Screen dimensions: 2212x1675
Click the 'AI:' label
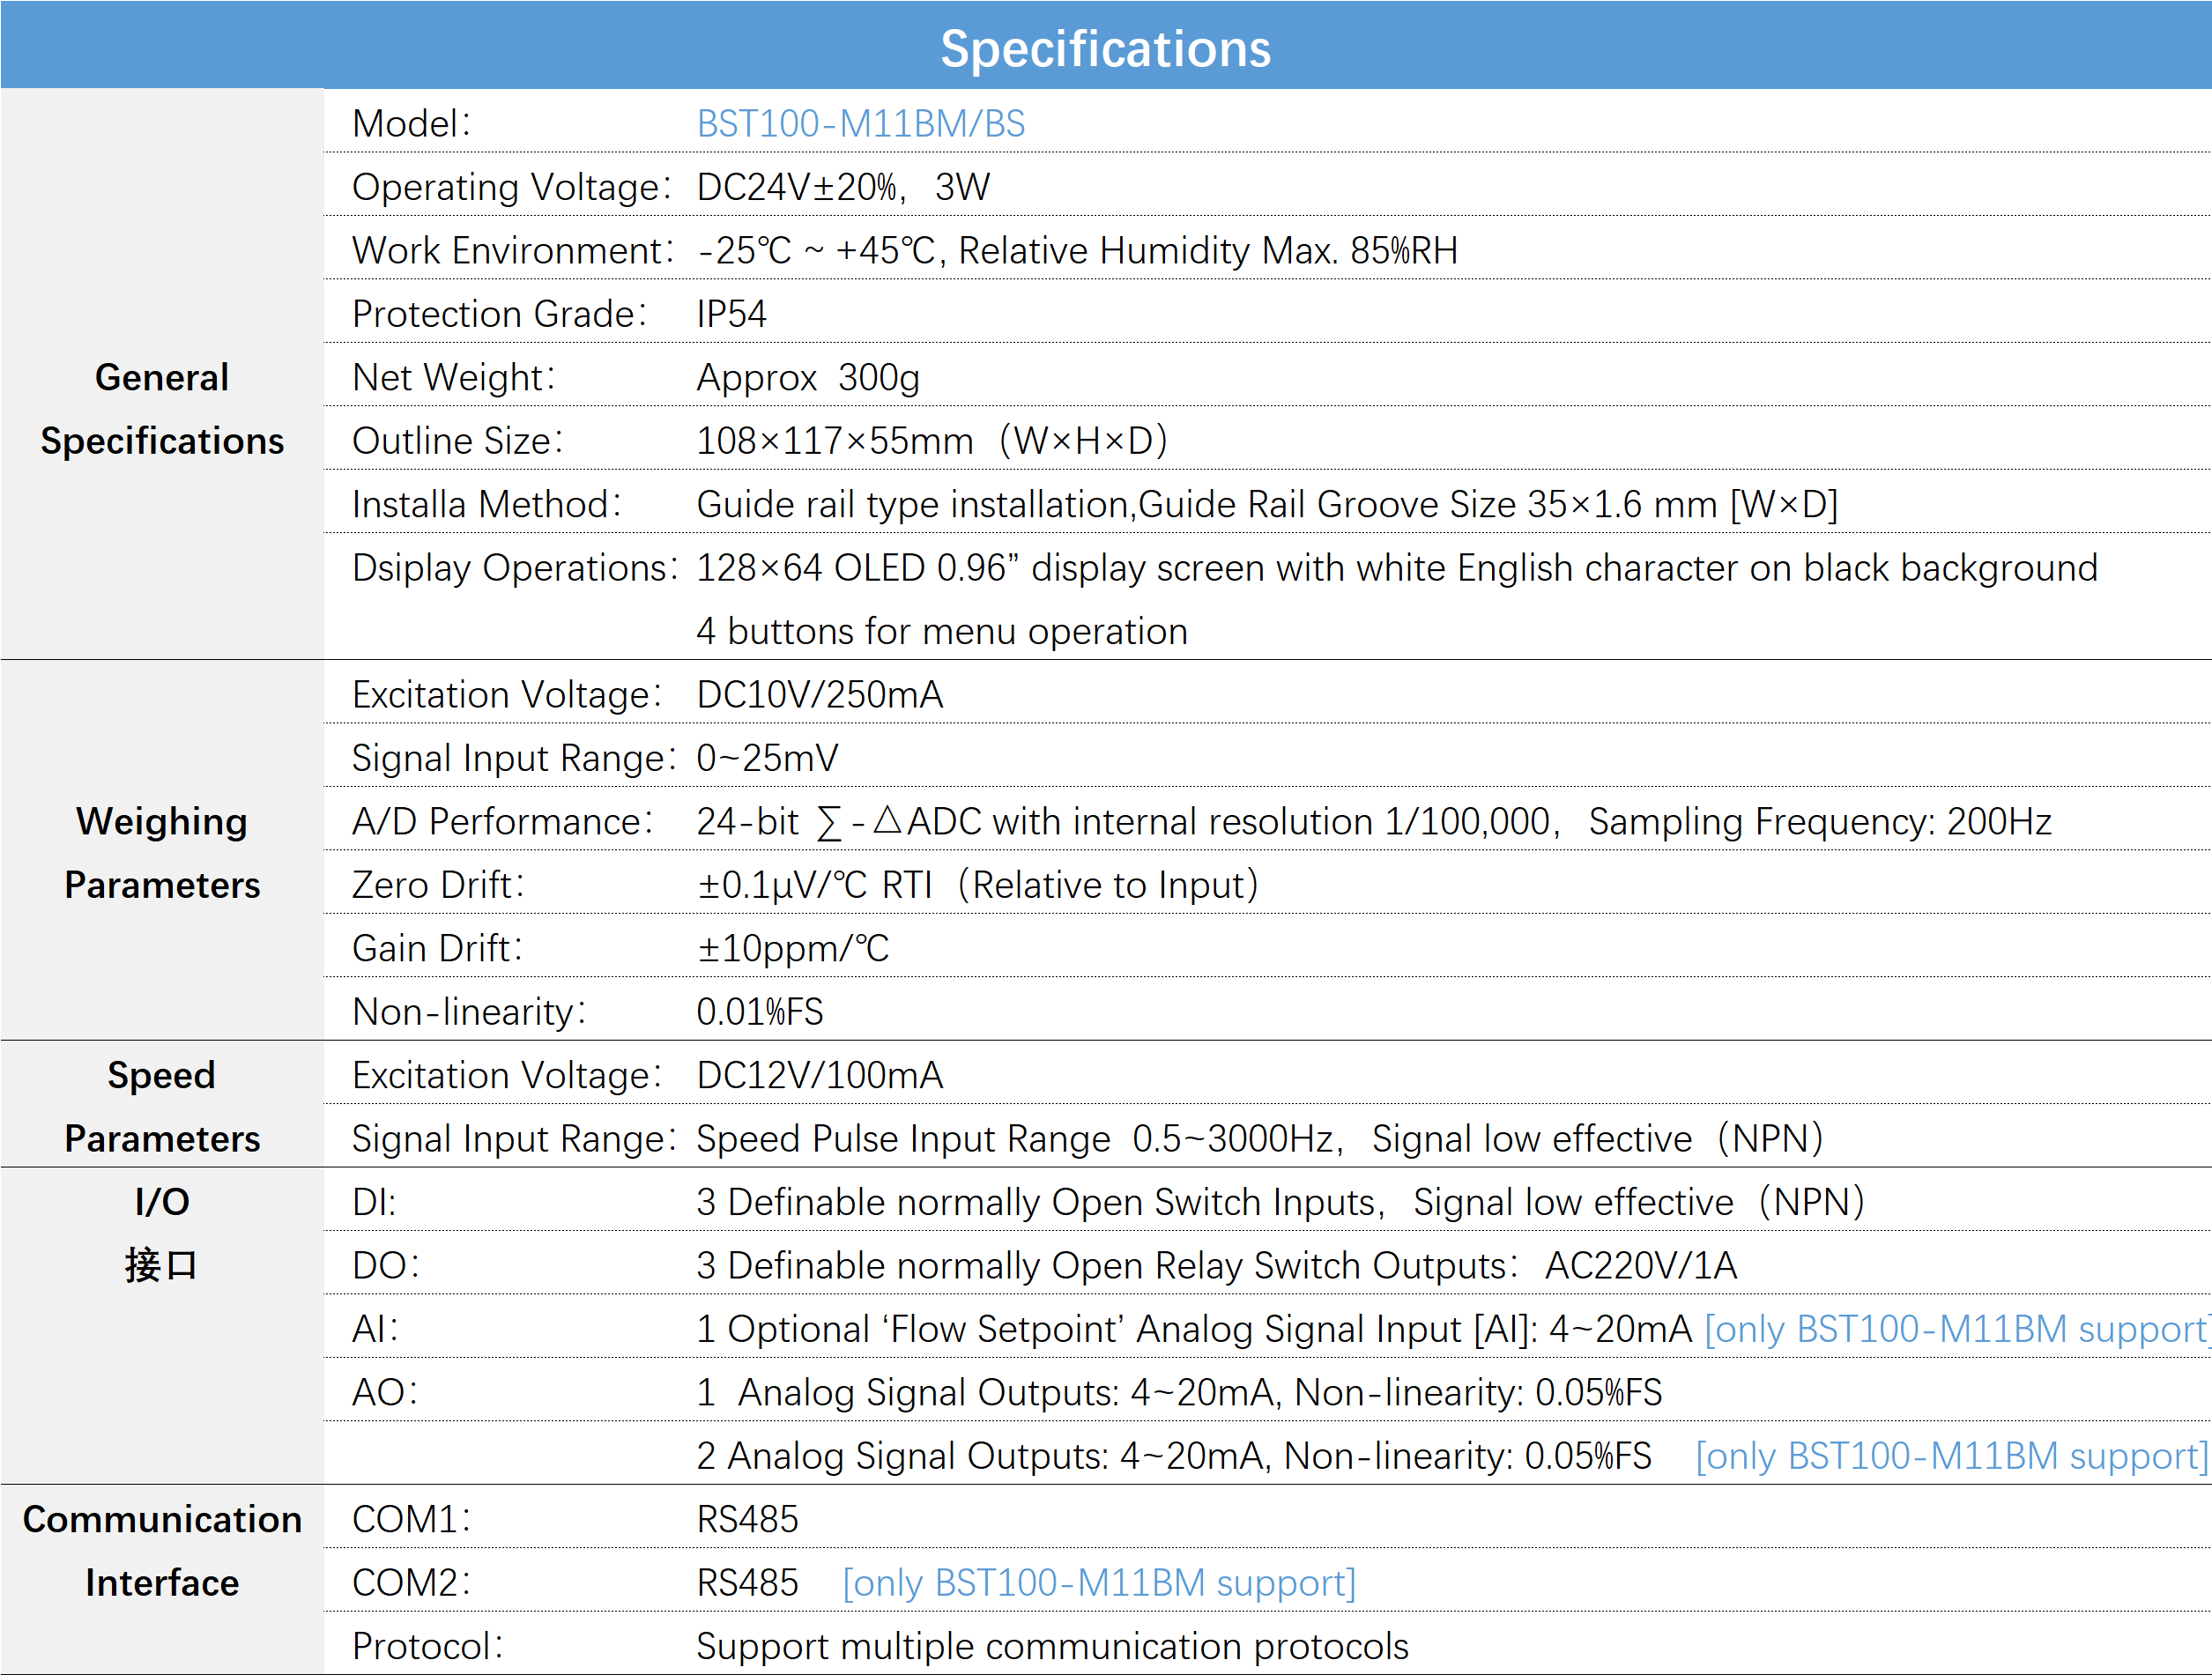(375, 1329)
